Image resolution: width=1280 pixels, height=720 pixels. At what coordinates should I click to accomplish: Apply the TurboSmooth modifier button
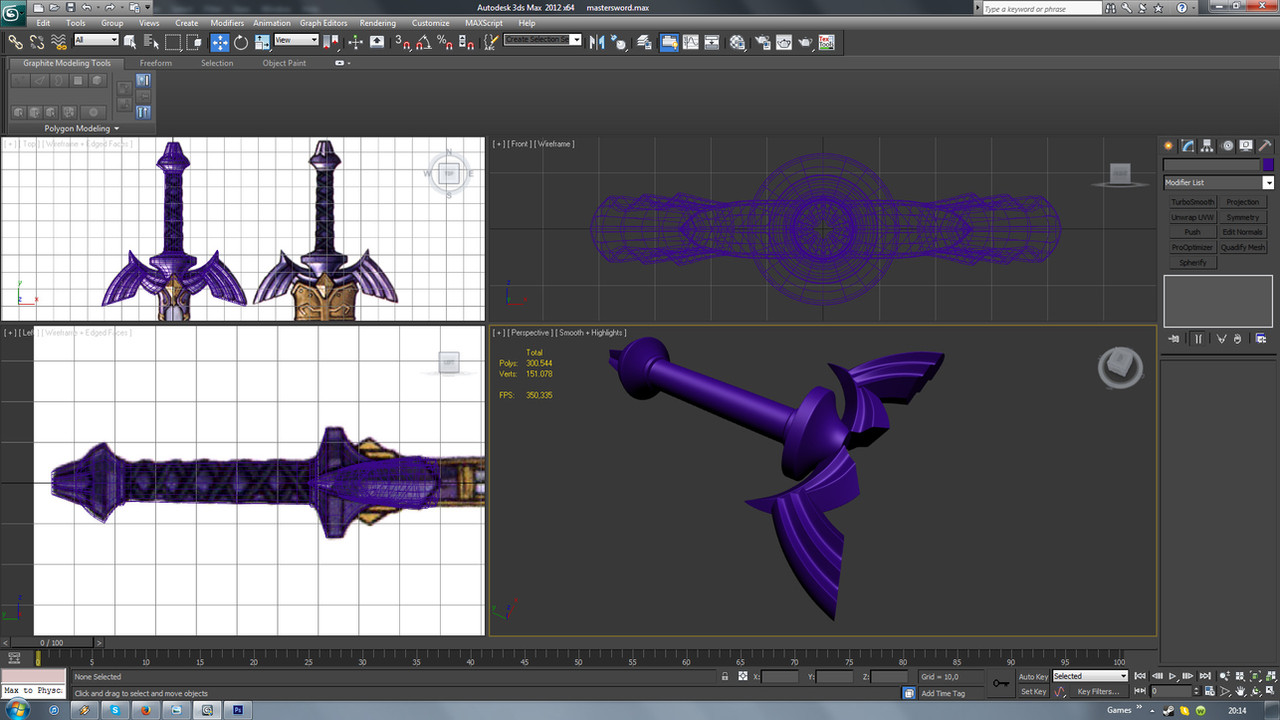[x=1192, y=202]
